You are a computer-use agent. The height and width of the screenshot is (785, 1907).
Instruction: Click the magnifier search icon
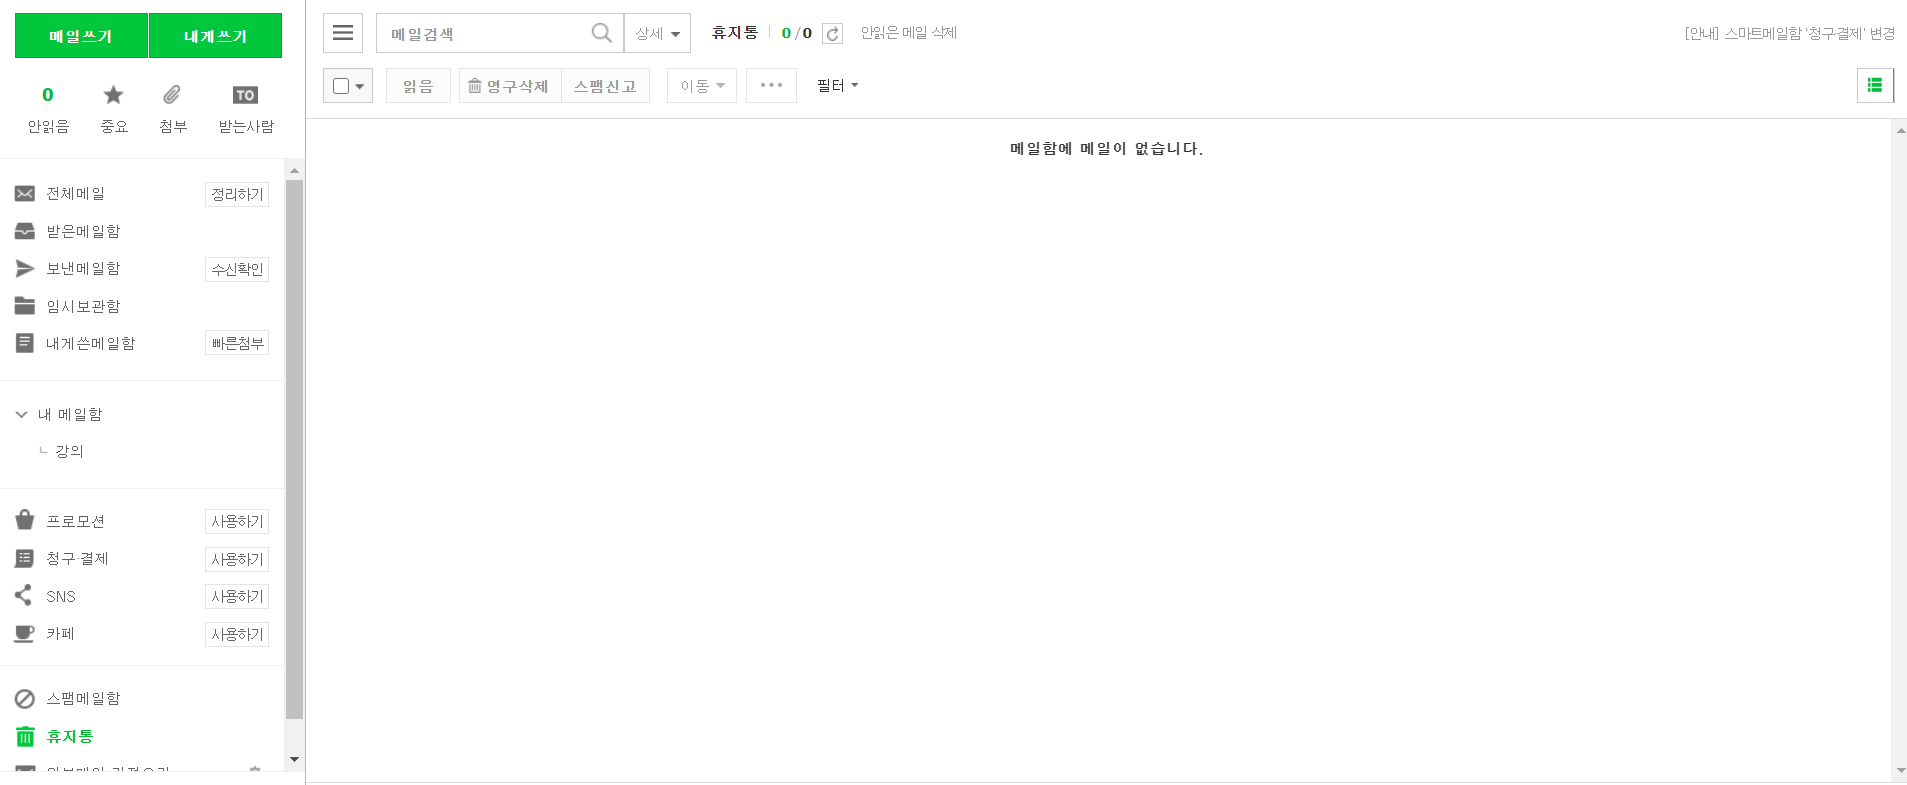pos(601,33)
